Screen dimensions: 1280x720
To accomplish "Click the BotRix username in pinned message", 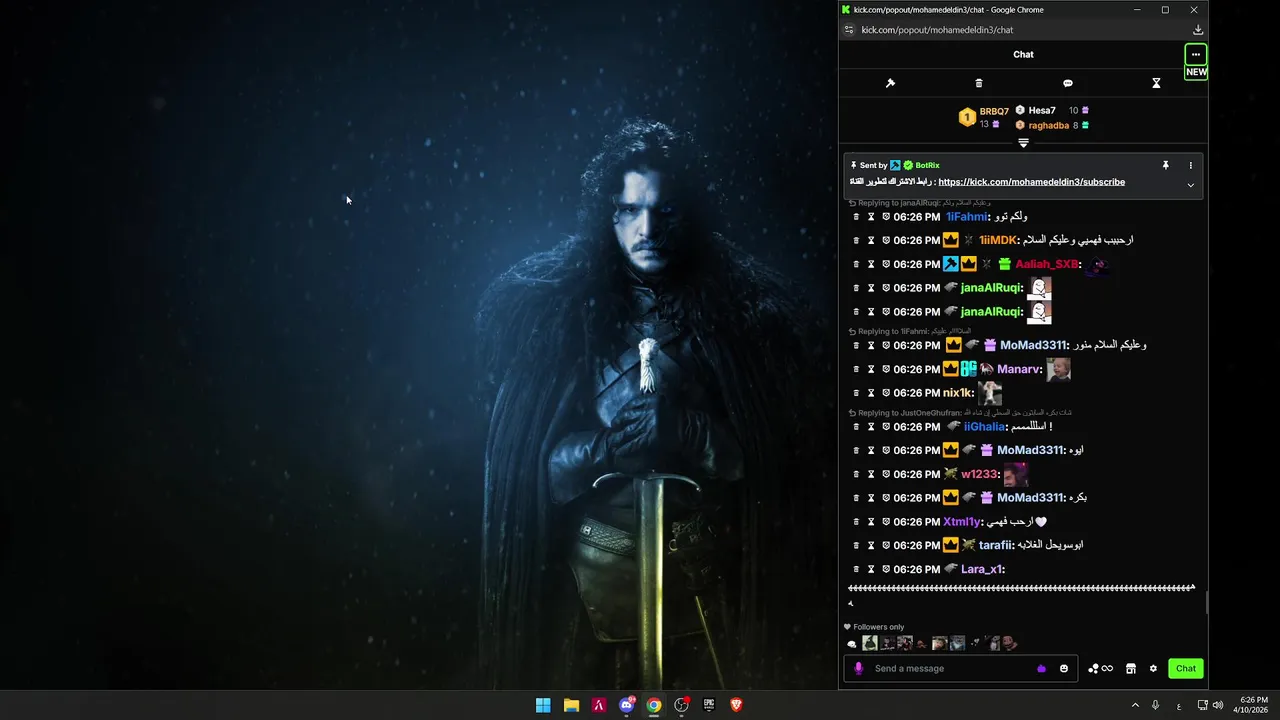I will click(927, 165).
